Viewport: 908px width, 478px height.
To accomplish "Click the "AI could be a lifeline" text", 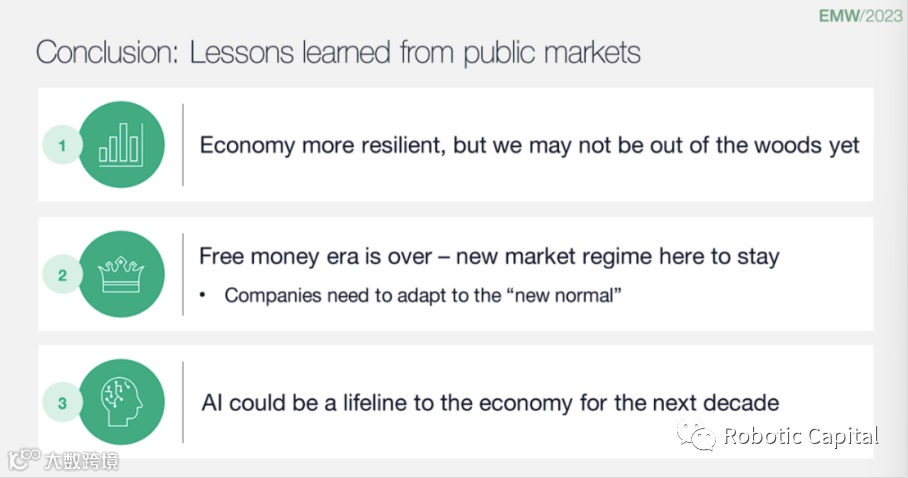I will [x=489, y=403].
